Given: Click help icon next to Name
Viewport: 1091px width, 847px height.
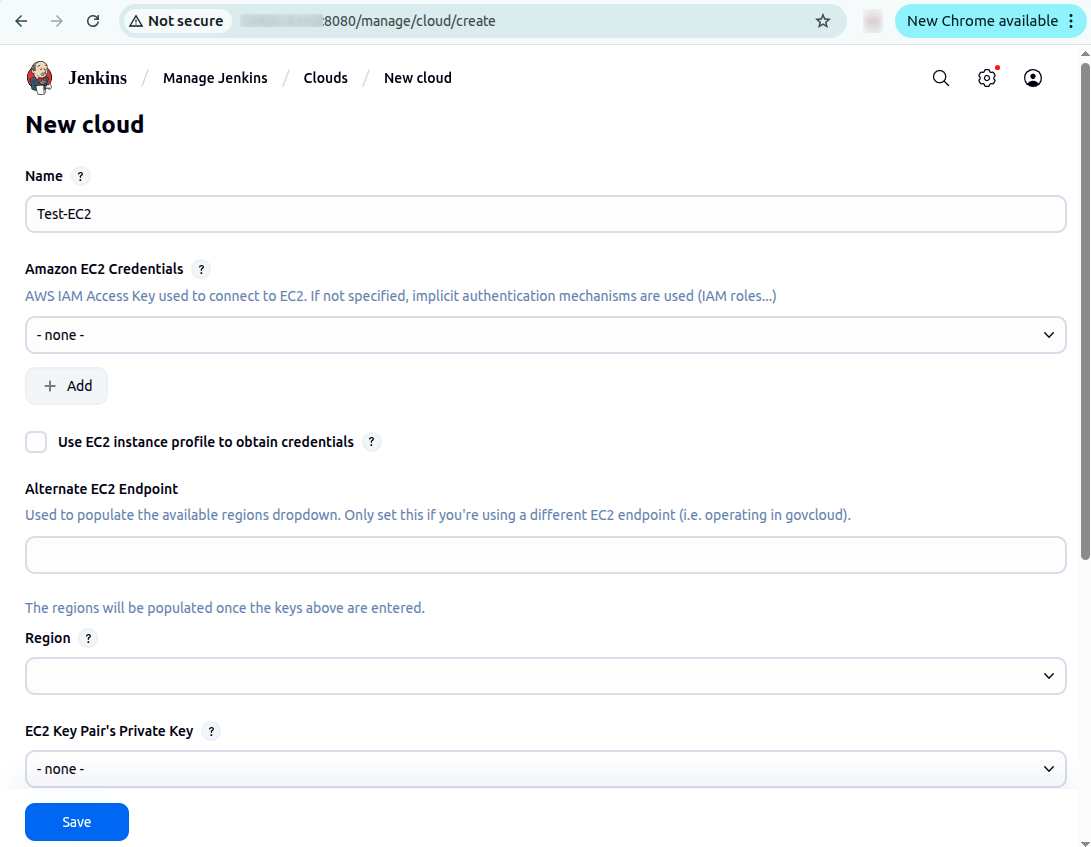Looking at the screenshot, I should pyautogui.click(x=81, y=176).
